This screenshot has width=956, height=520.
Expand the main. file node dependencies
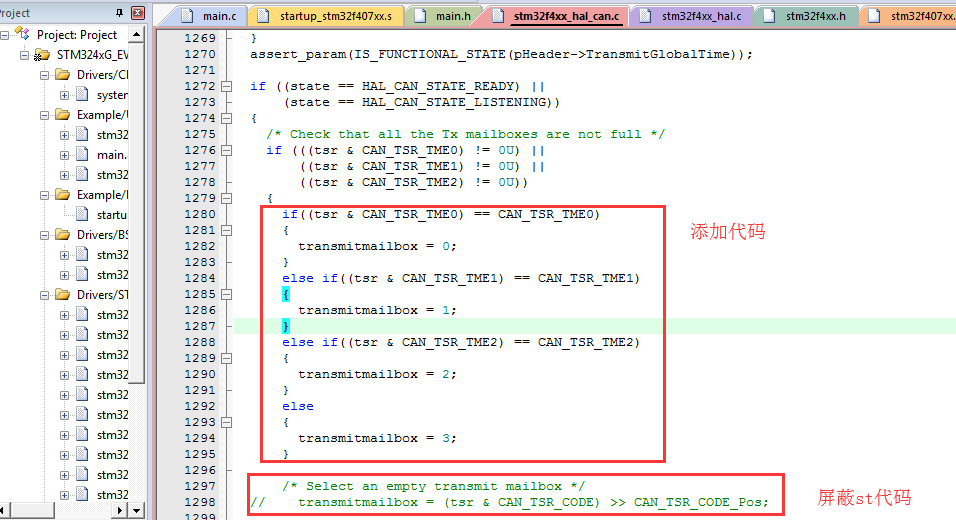(64, 155)
